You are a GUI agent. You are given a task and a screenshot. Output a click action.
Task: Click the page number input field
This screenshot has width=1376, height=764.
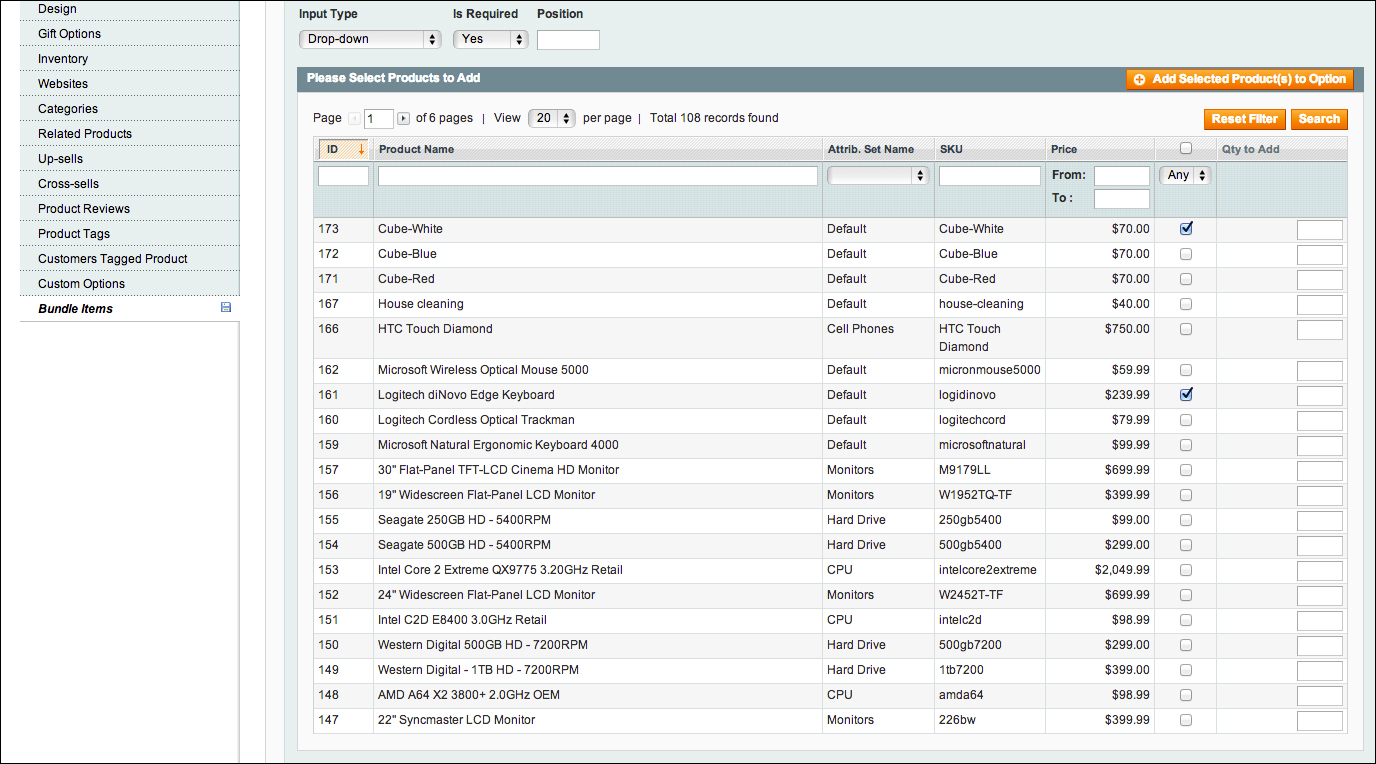pyautogui.click(x=379, y=119)
